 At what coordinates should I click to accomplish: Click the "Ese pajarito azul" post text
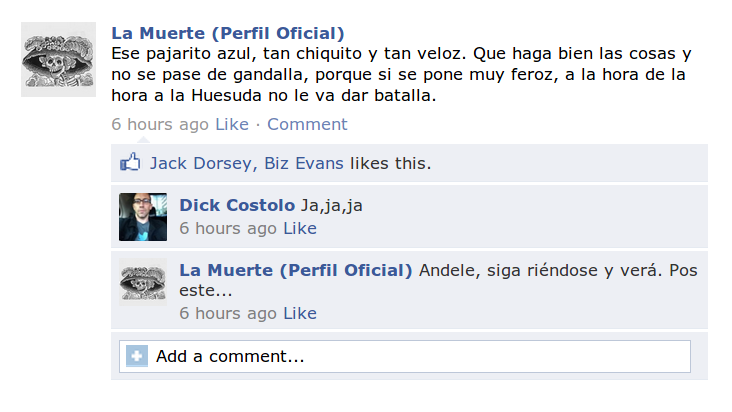coord(401,75)
